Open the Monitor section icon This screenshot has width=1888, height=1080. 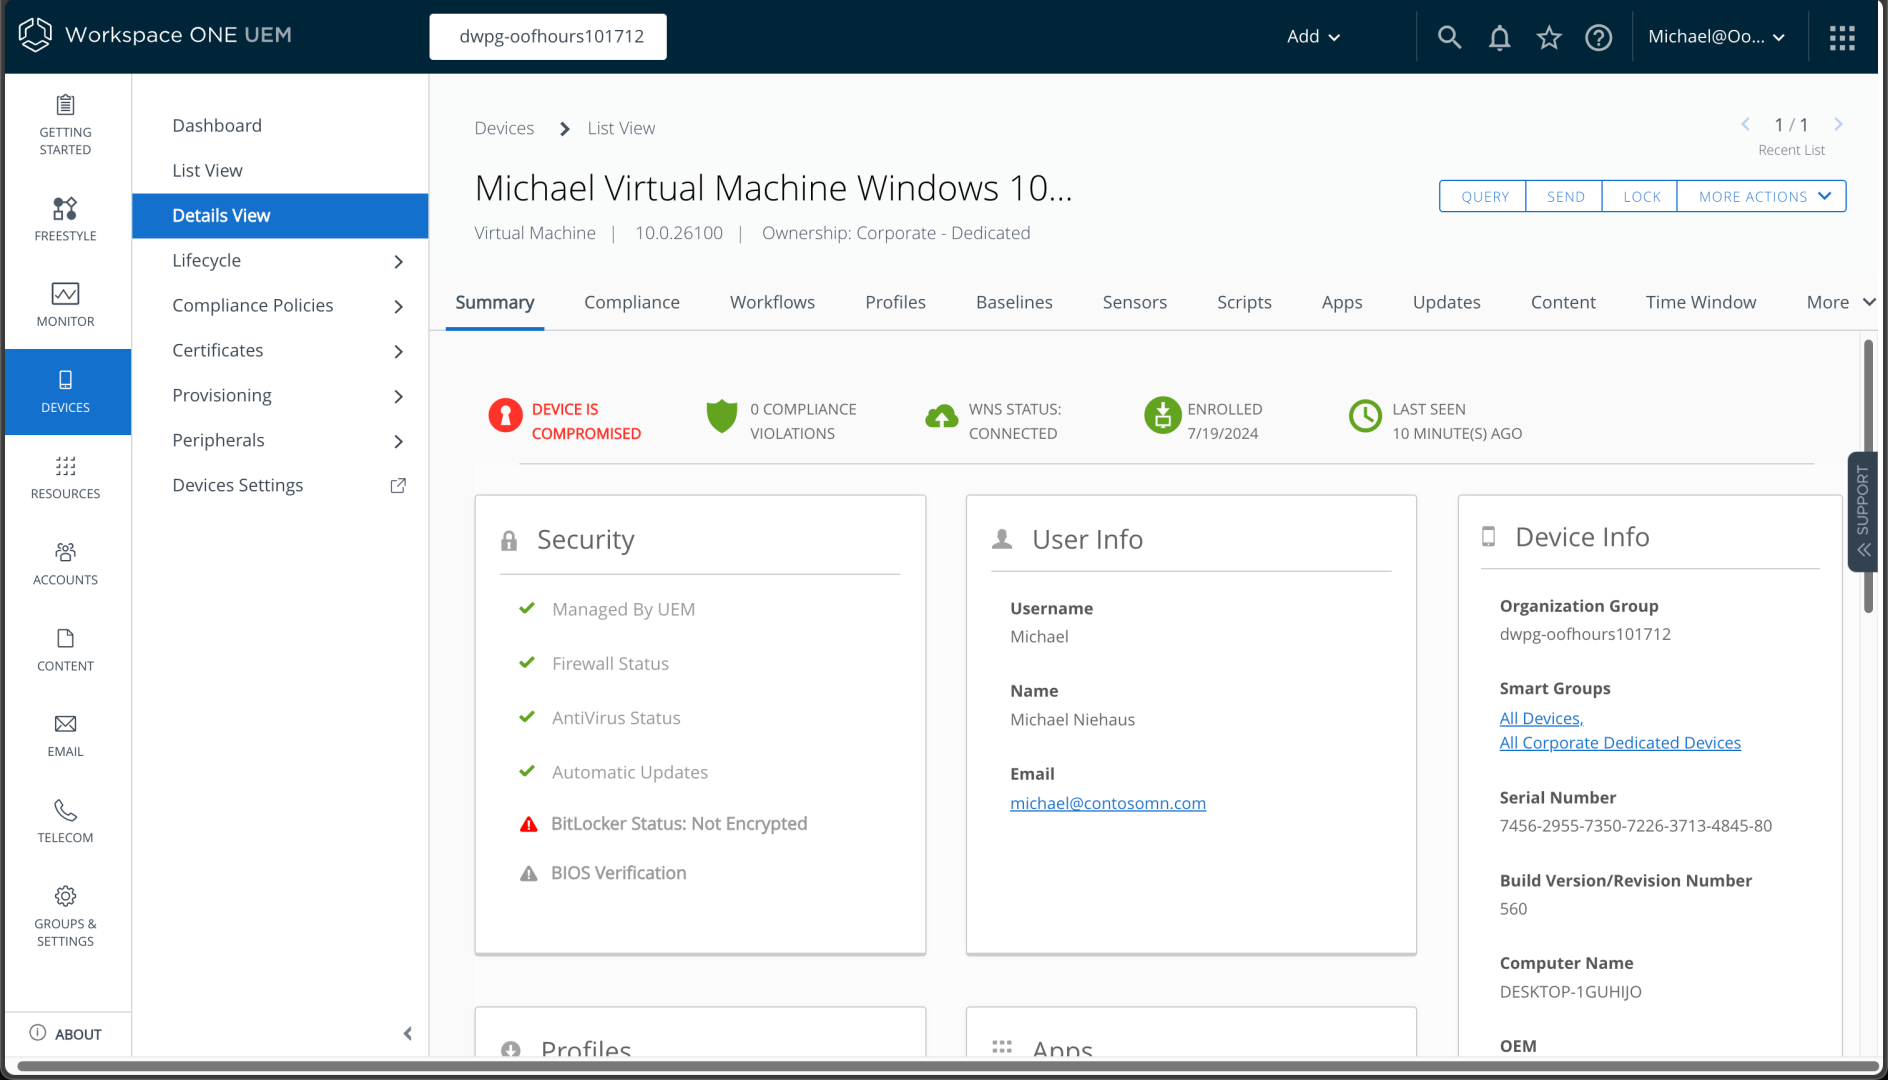[65, 294]
